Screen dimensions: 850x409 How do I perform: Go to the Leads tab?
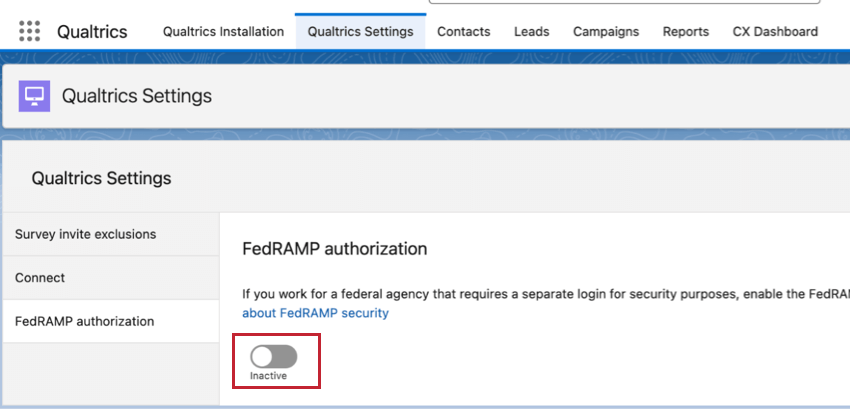click(531, 31)
